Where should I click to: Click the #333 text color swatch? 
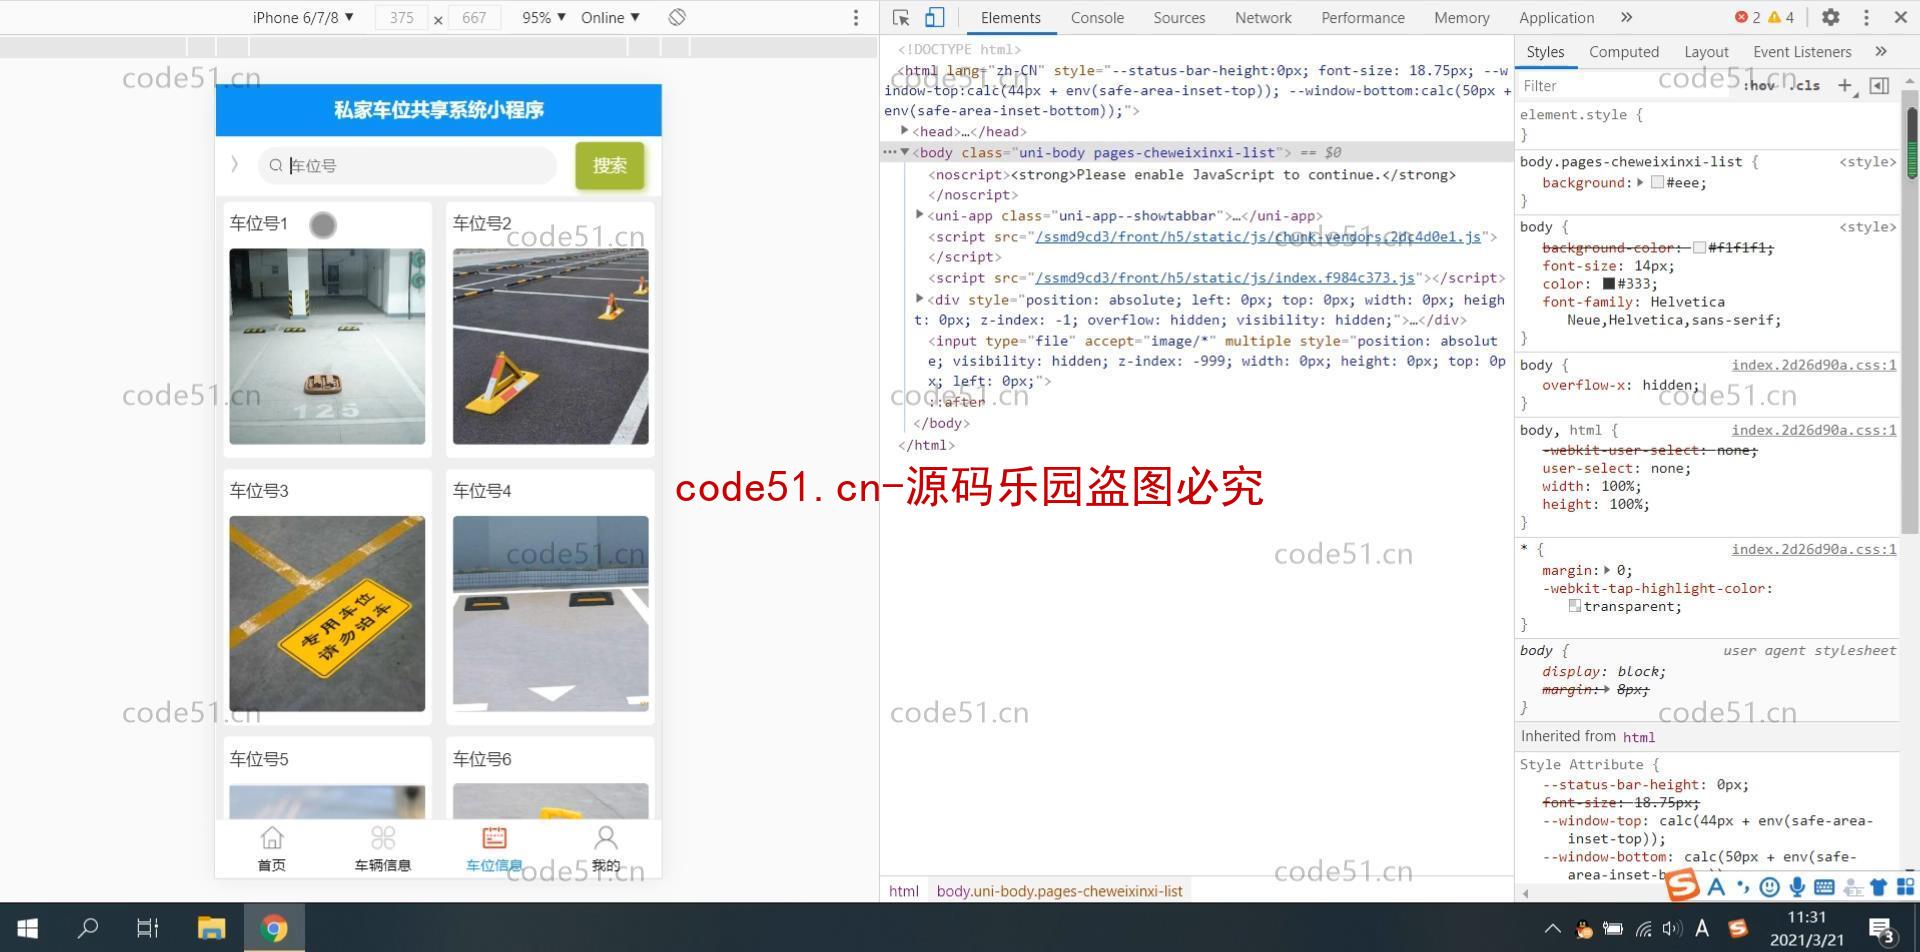tap(1609, 283)
